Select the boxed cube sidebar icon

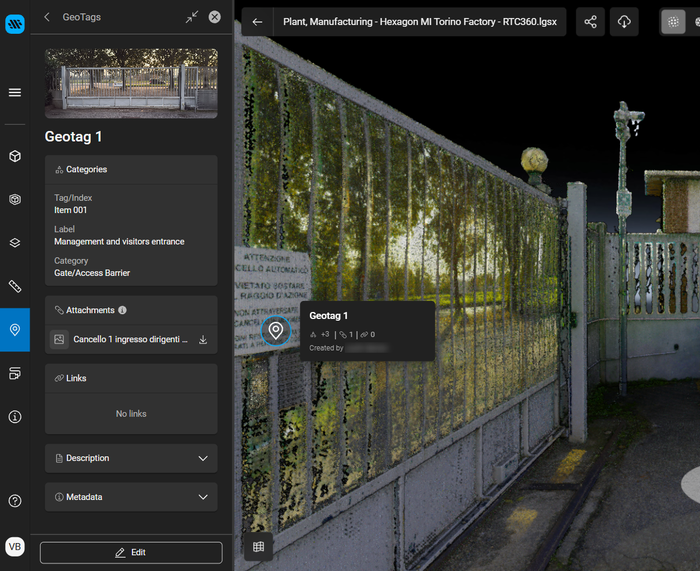15,199
